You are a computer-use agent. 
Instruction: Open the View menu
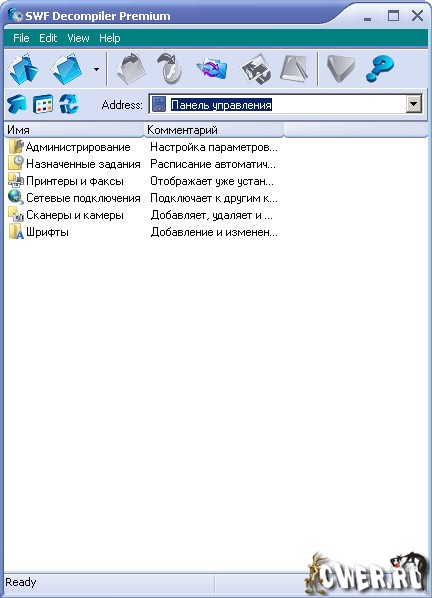click(x=78, y=38)
